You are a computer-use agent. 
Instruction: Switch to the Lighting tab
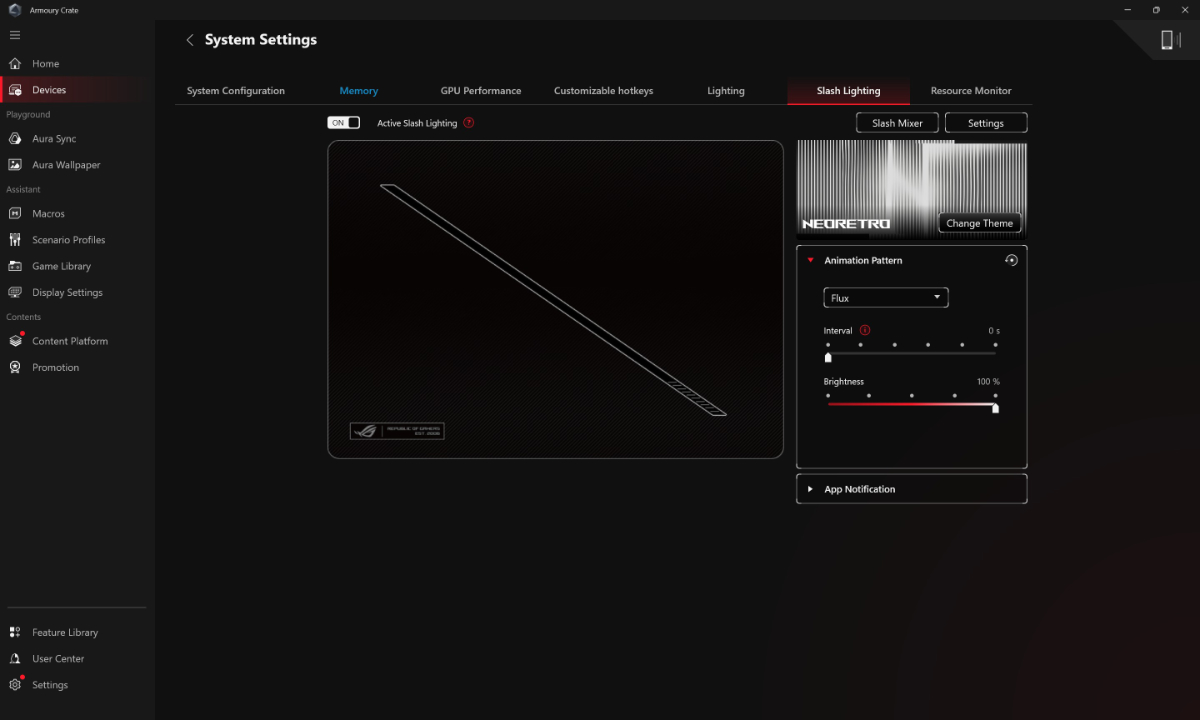point(726,91)
